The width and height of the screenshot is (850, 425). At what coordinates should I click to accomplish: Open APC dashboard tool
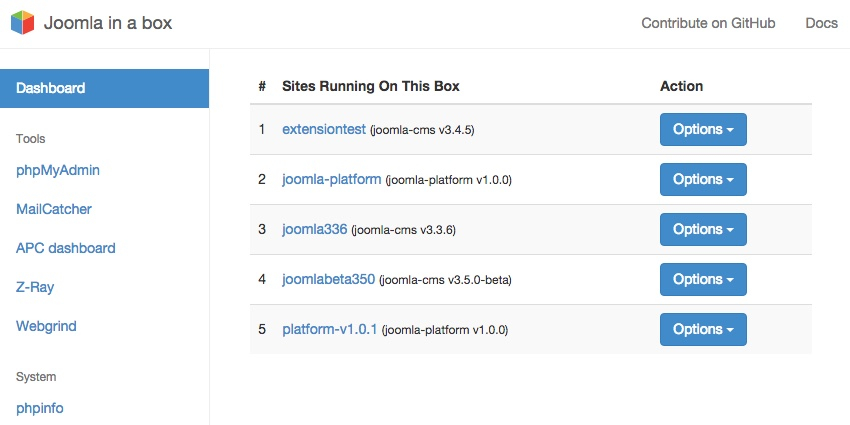point(66,248)
